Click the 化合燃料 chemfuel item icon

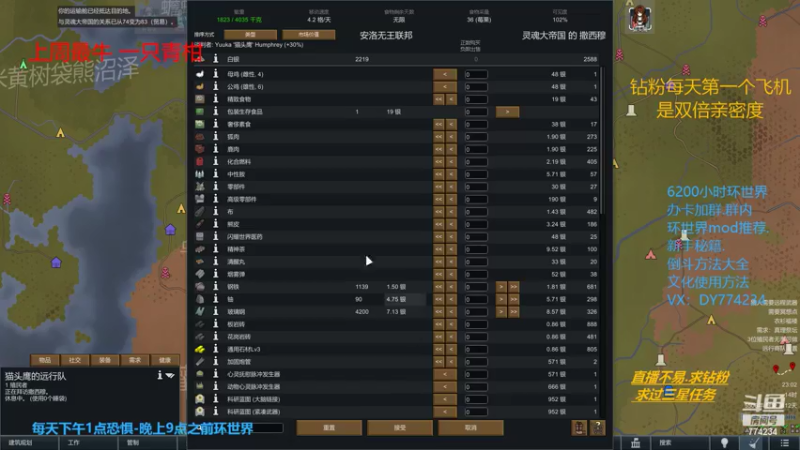coord(199,162)
